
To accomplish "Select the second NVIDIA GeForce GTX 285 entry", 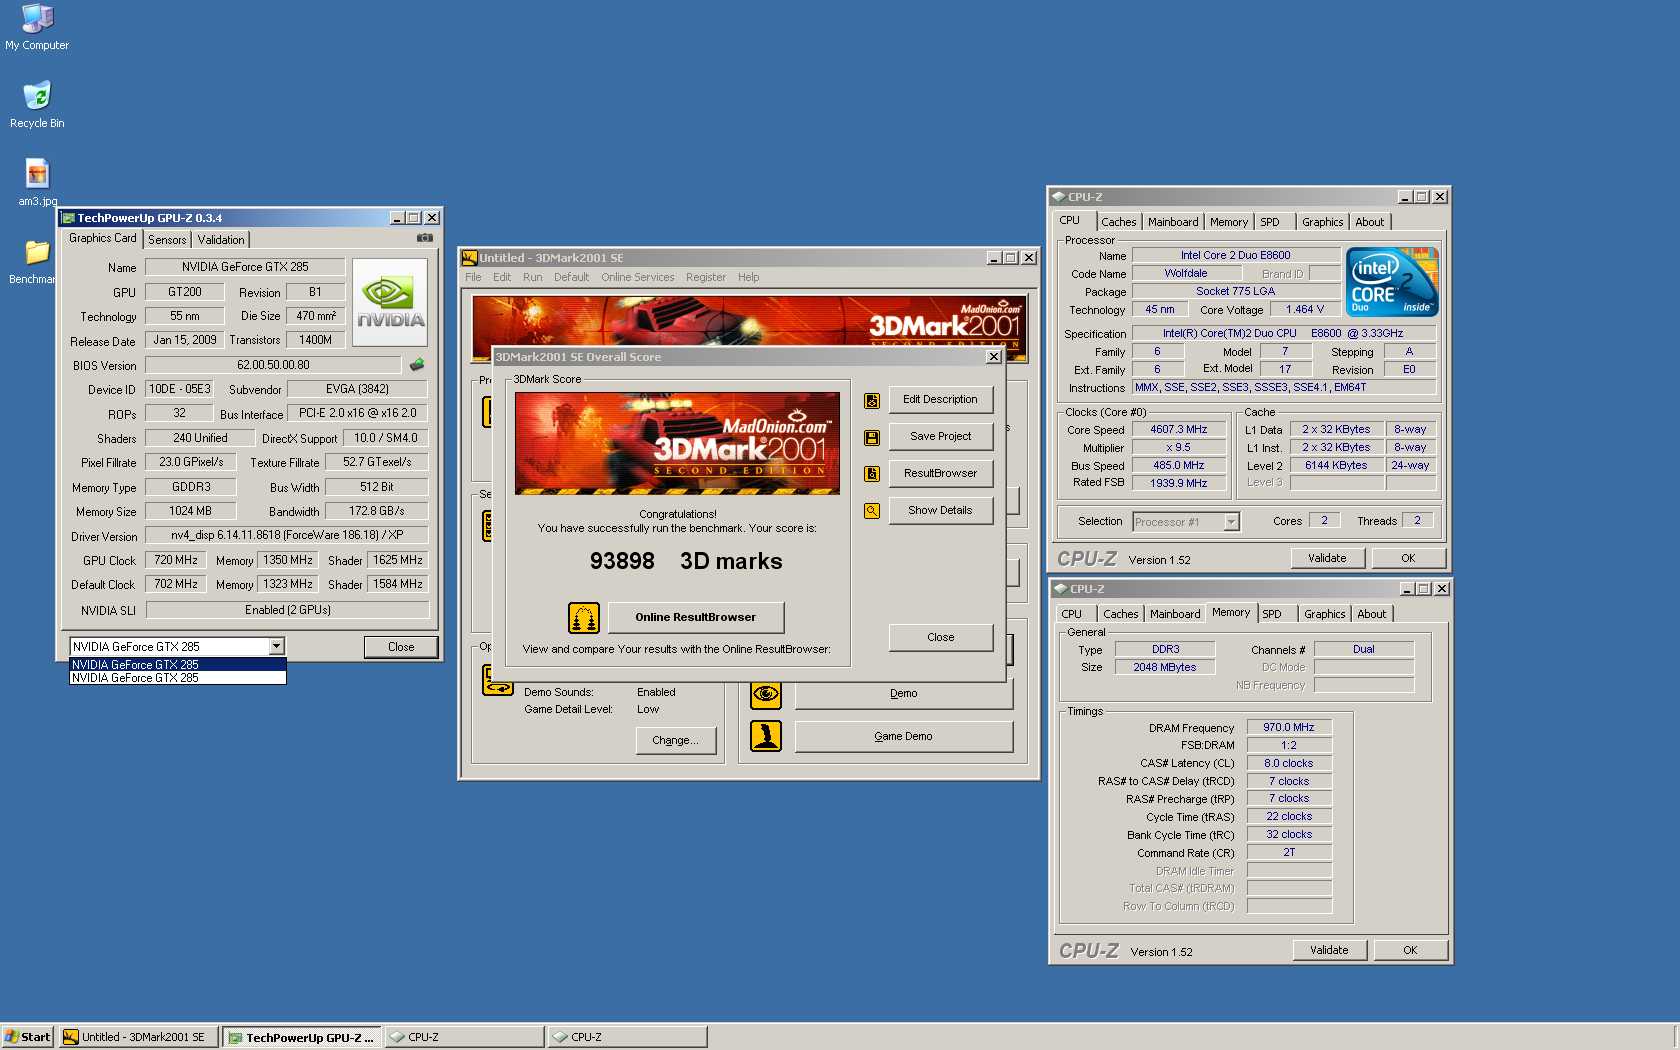I will click(178, 678).
